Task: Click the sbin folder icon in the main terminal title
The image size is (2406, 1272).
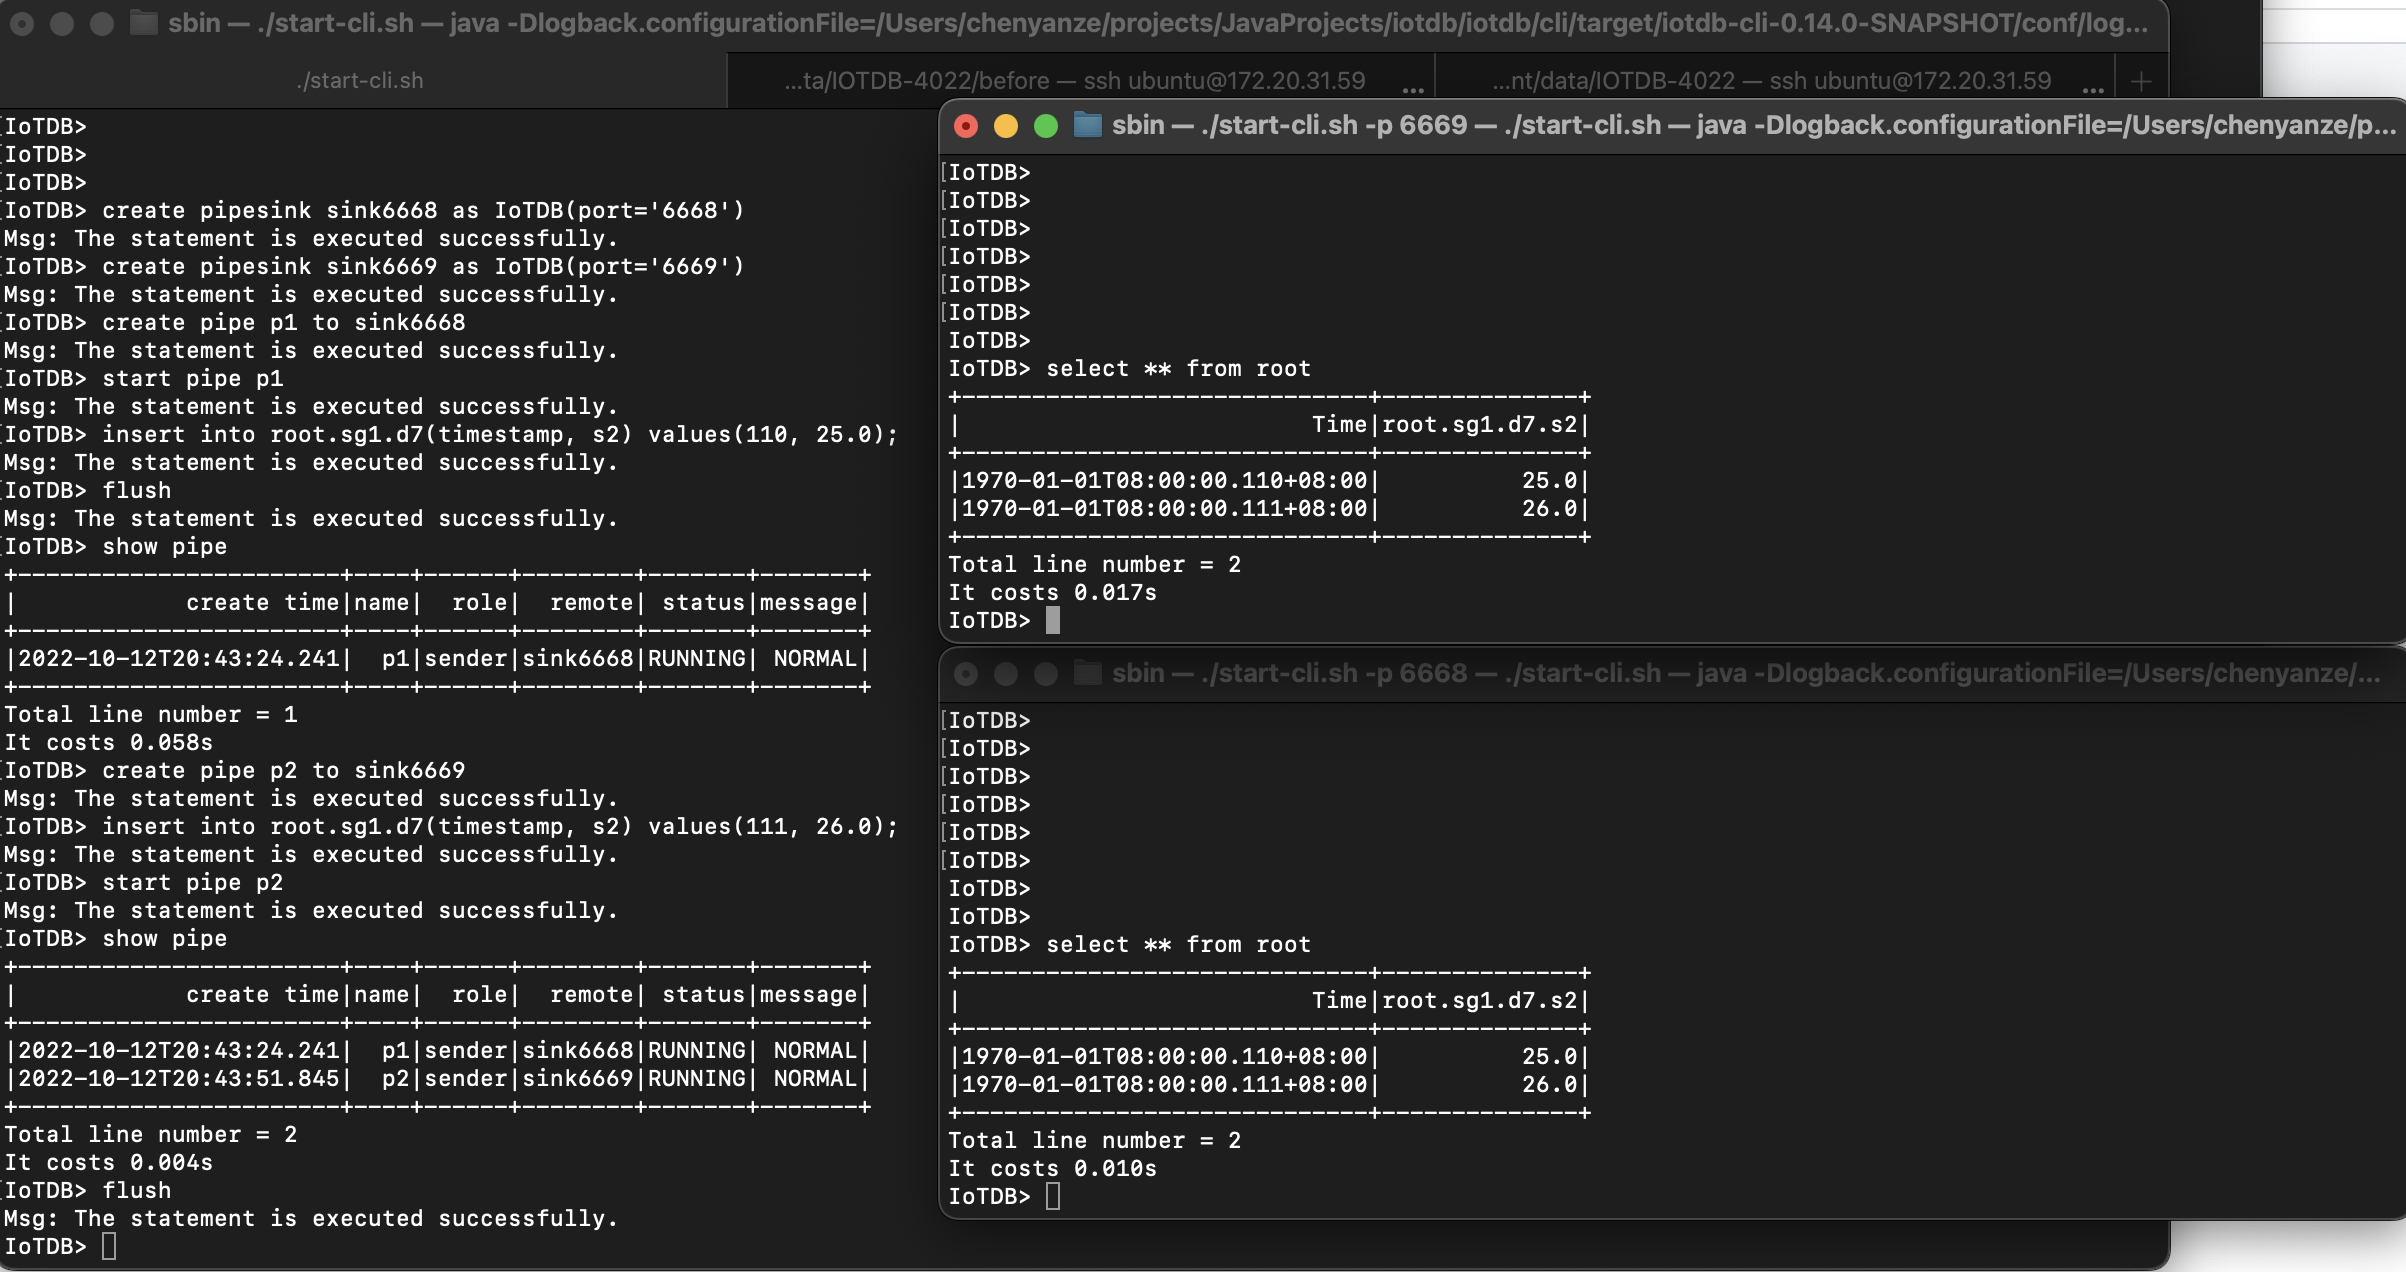Action: coord(144,23)
